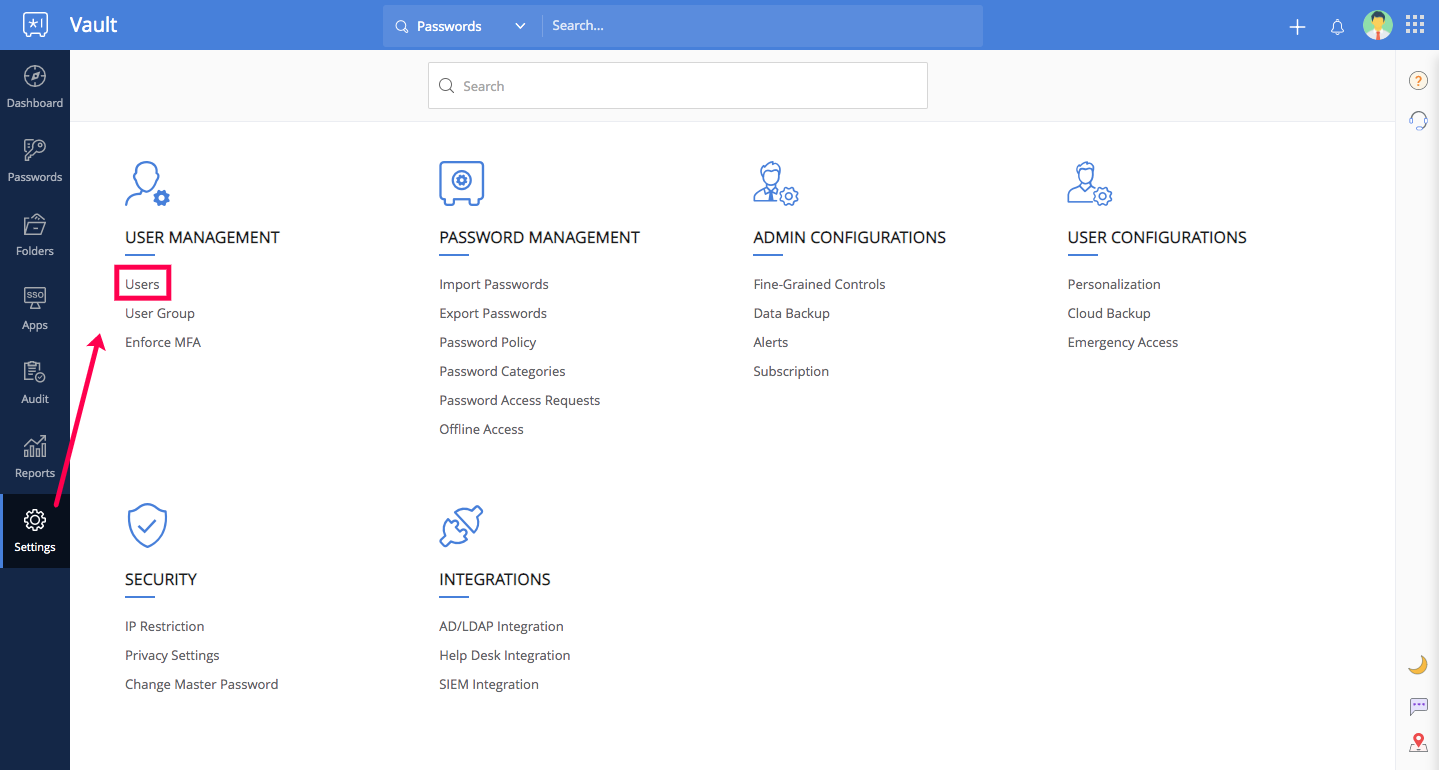Image resolution: width=1439 pixels, height=770 pixels.
Task: Open the Reports section from the sidebar
Action: [x=35, y=458]
